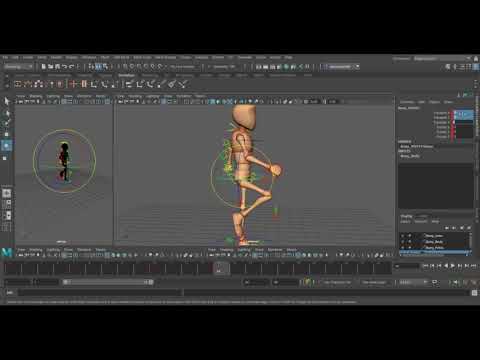
Task: Toggle the Channel Box sidebar icon highlighted blue
Action: tap(477, 67)
